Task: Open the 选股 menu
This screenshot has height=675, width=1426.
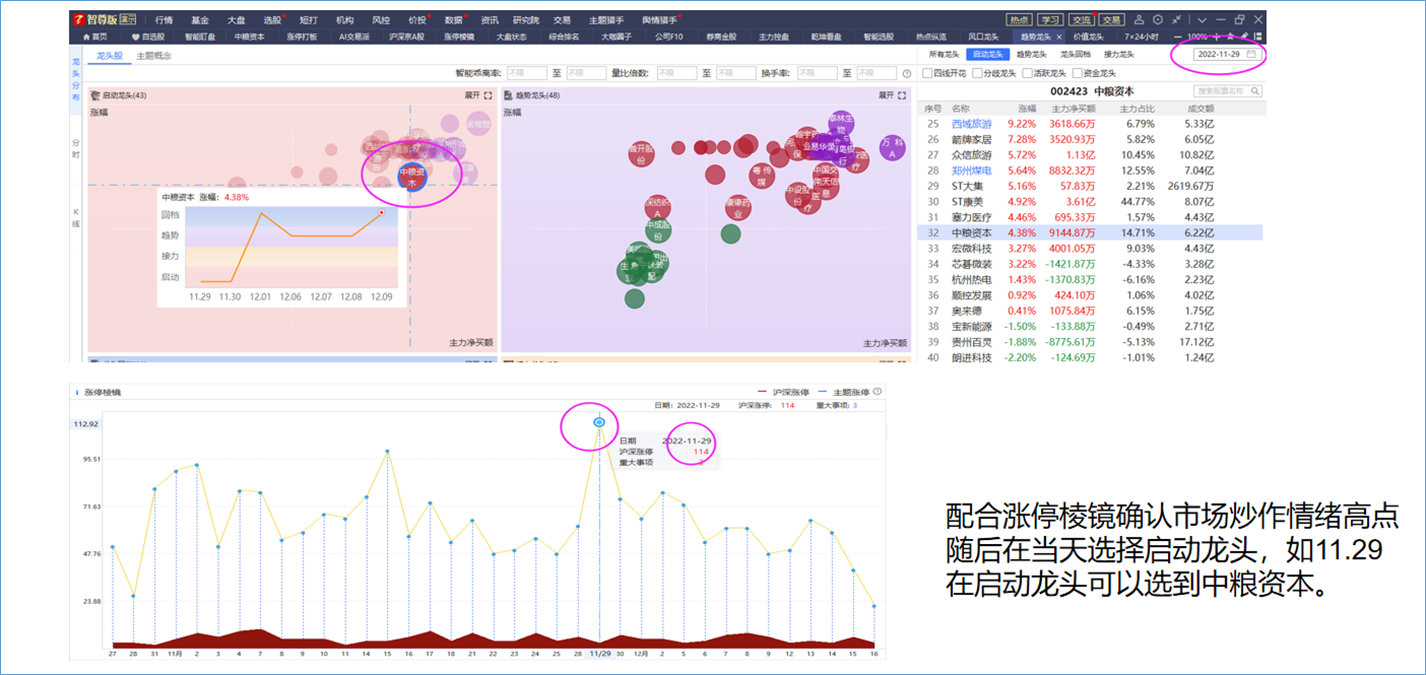Action: click(272, 20)
